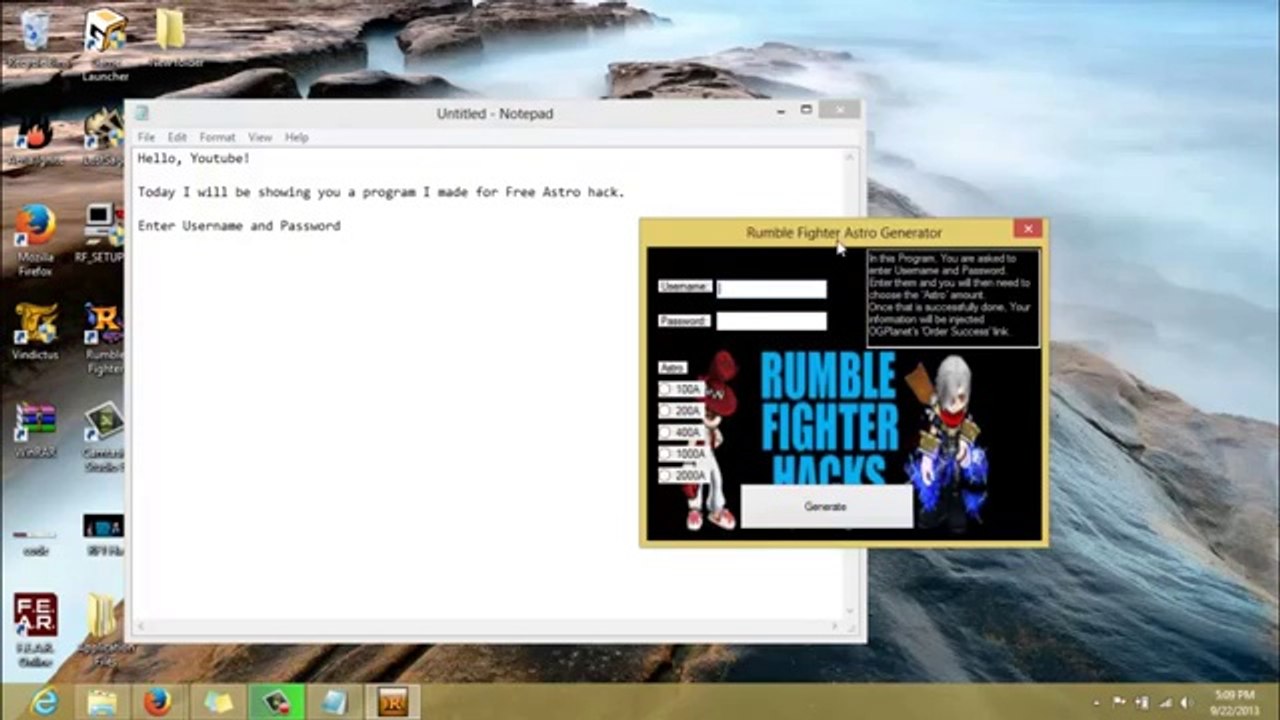Open the WinRAR desktop shortcut
The height and width of the screenshot is (720, 1280).
(36, 428)
